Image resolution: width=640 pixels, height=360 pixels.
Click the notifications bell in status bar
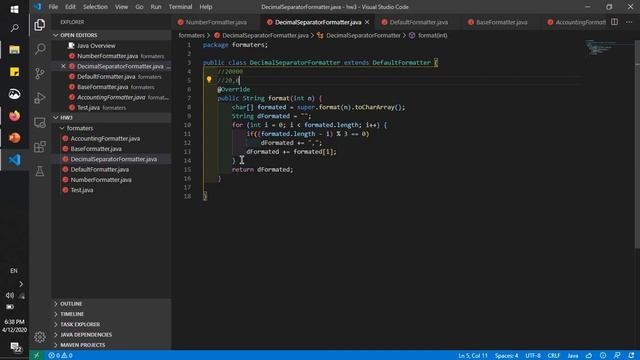631,356
